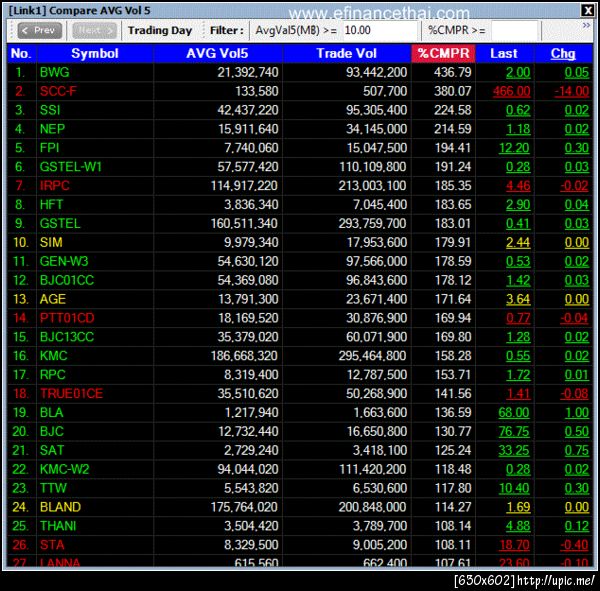The image size is (600, 591).
Task: Sort by the No. column header
Action: pos(21,53)
